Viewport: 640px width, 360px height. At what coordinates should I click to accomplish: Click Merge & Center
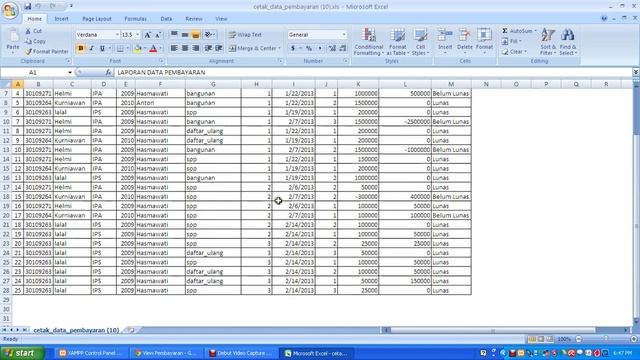pos(255,49)
